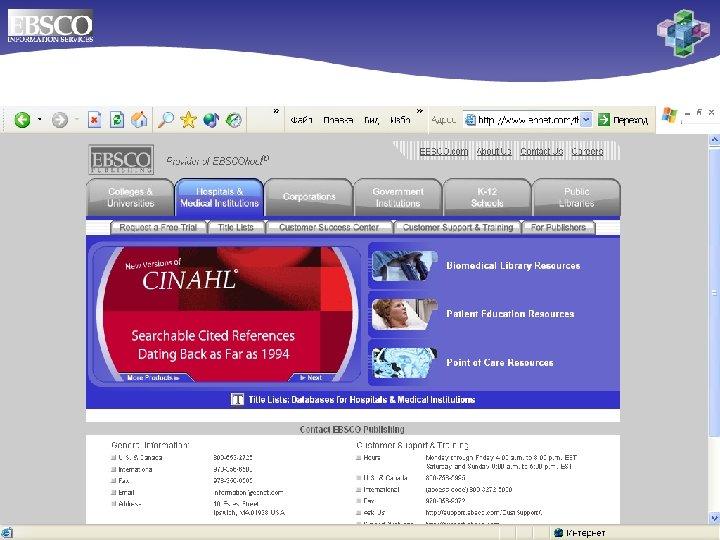Open Customer Success Center
This screenshot has height=540, width=720.
pos(329,228)
